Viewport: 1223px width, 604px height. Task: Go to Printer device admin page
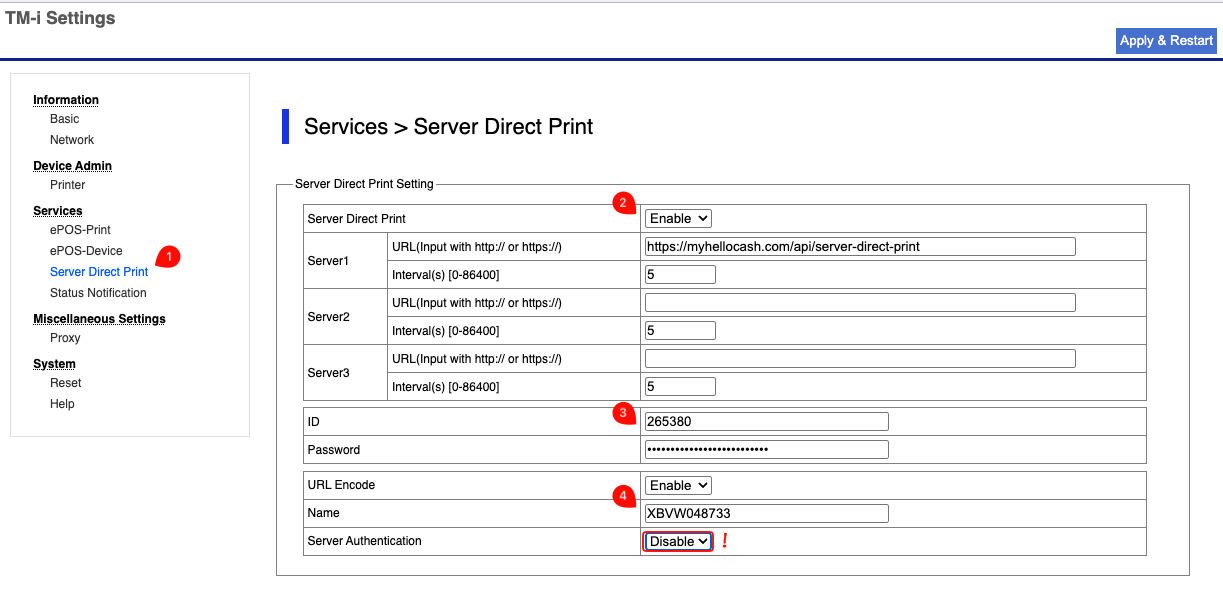click(x=68, y=185)
